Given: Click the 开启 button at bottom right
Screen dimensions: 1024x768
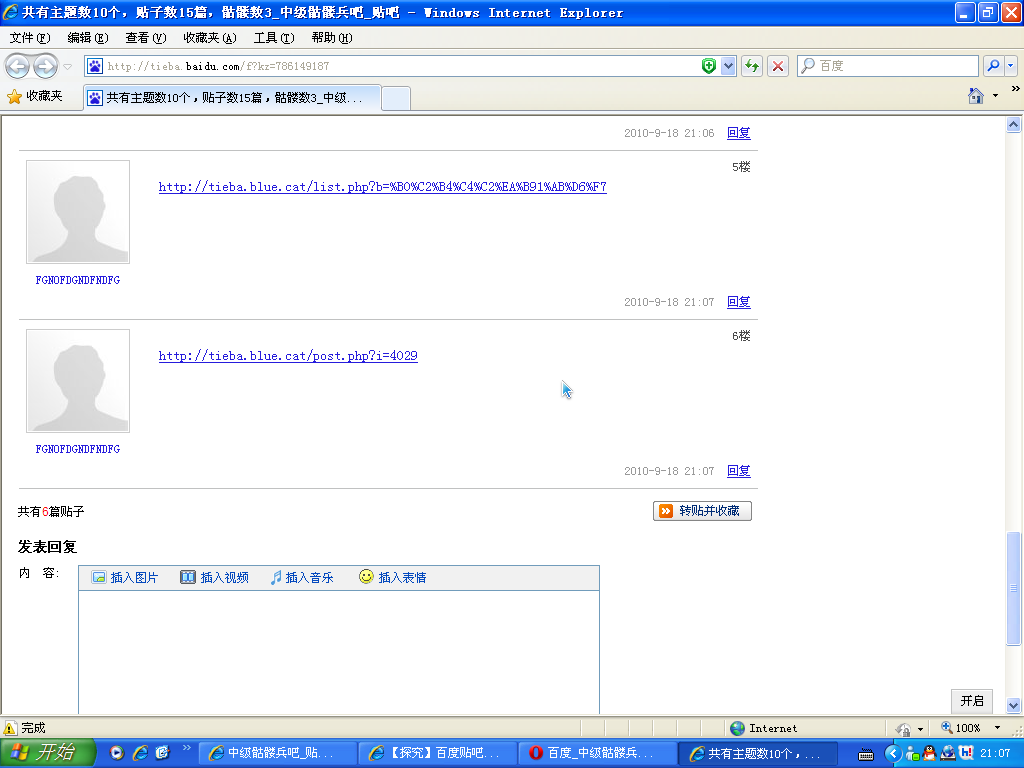Looking at the screenshot, I should pos(972,701).
